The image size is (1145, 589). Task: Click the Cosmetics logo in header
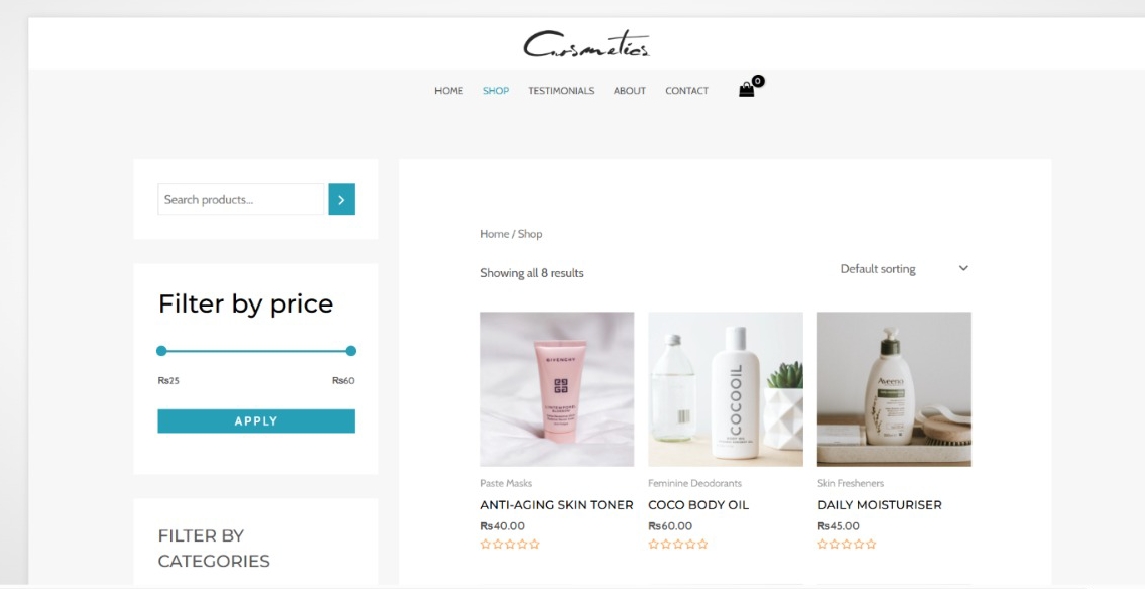point(586,44)
